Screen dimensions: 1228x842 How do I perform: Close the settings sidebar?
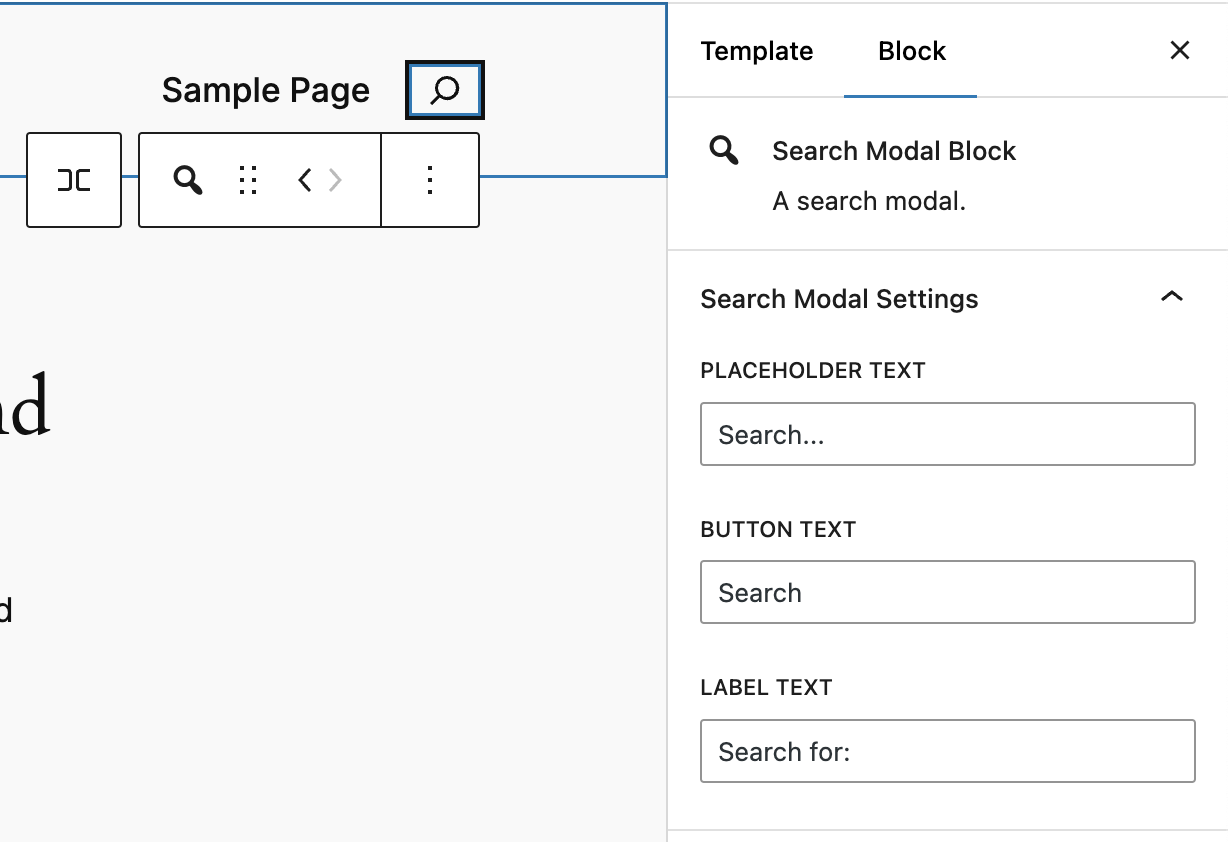pos(1180,51)
